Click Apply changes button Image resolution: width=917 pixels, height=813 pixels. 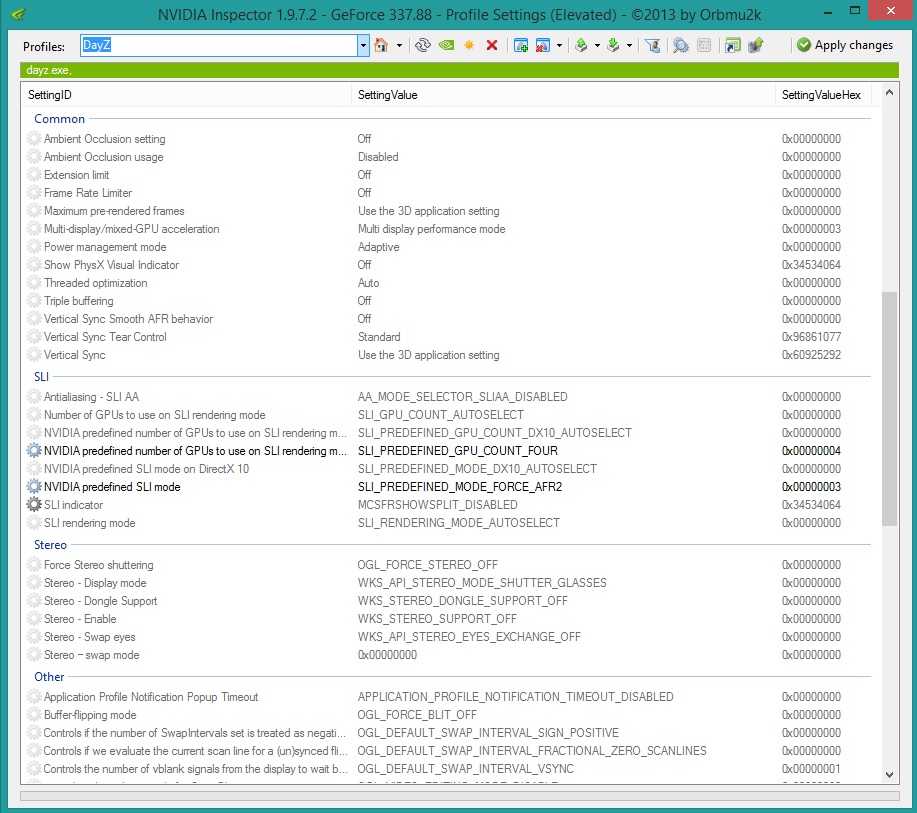tap(844, 45)
